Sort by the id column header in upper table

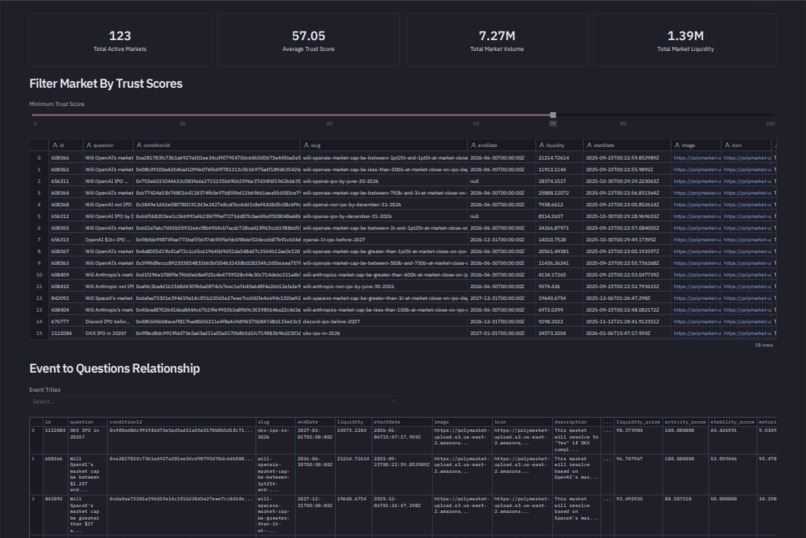65,145
